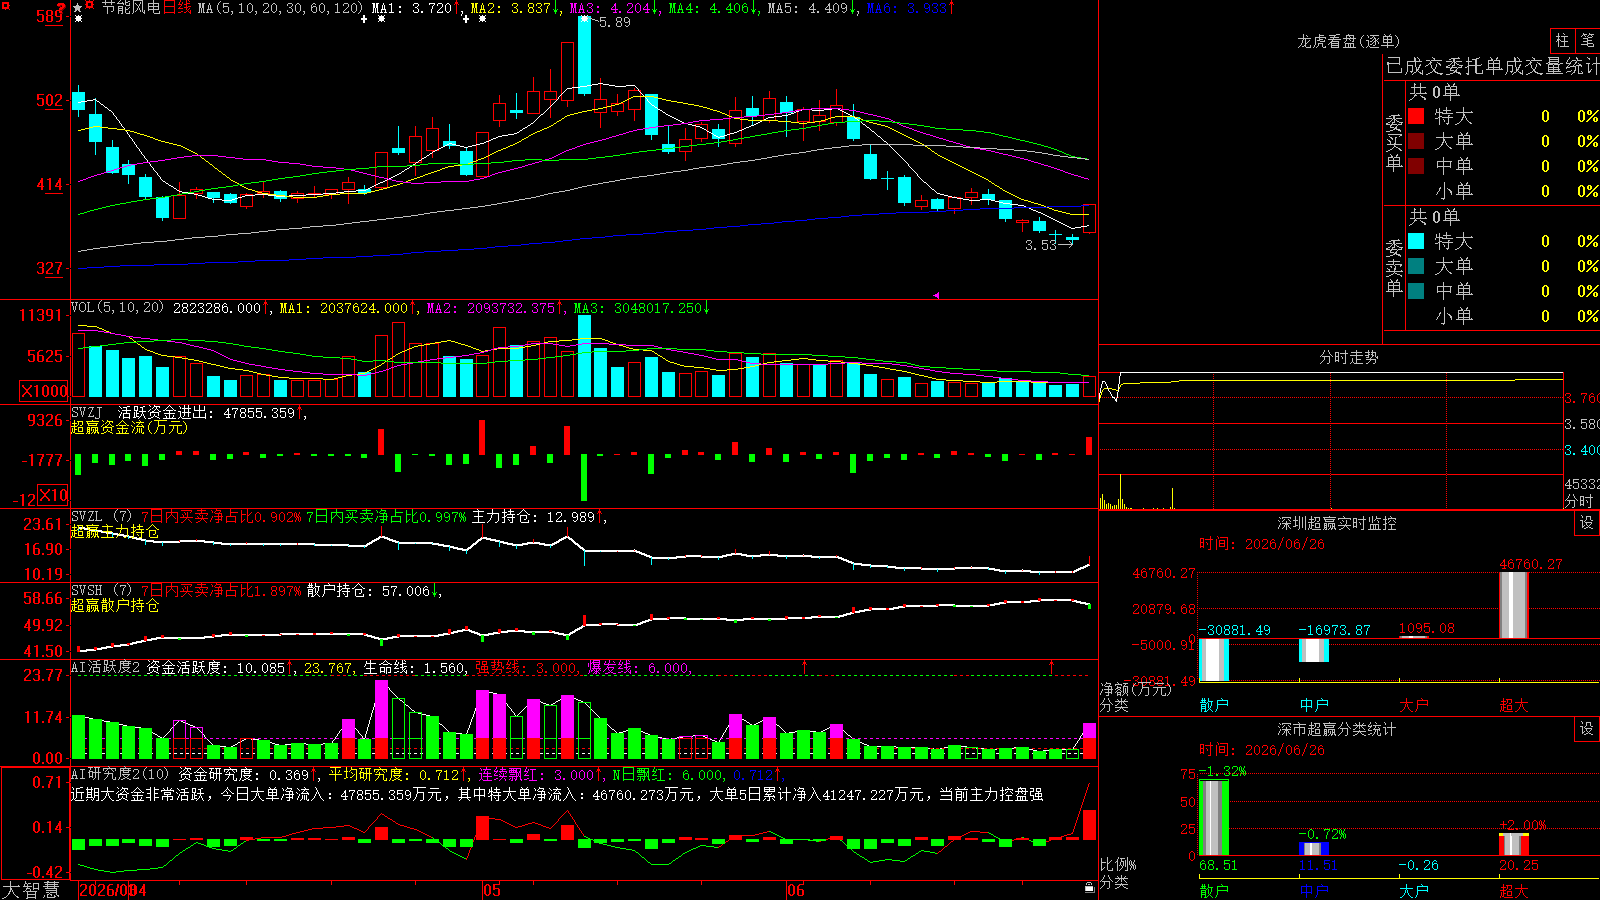Click the 委买单 vertical label
Image resolution: width=1600 pixels, height=900 pixels.
click(1394, 142)
